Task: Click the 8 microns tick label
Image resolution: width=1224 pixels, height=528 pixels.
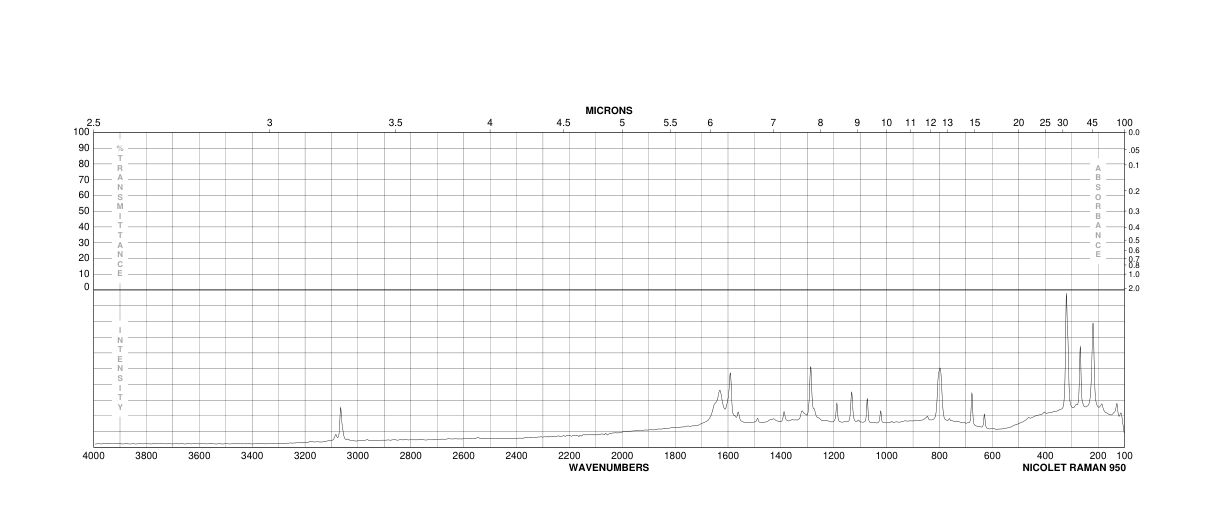Action: coord(820,123)
